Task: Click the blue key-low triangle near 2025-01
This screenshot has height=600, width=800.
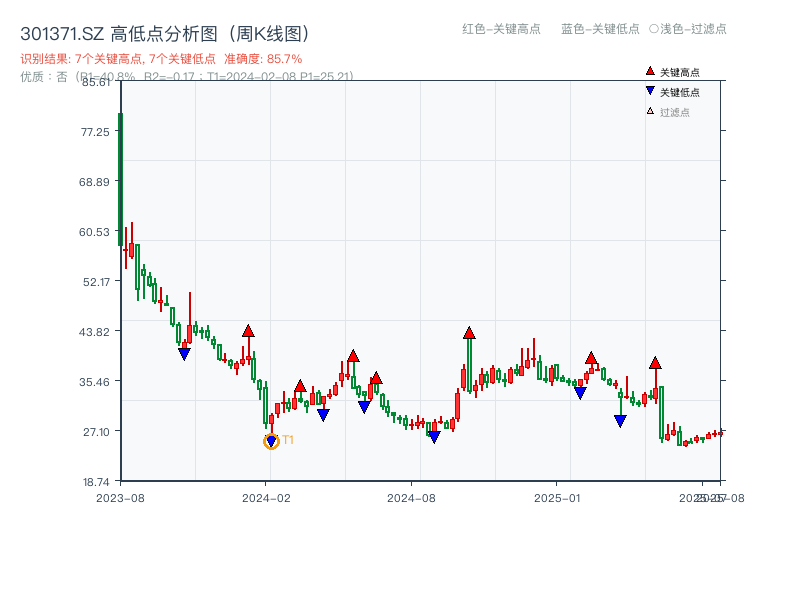Action: 578,393
